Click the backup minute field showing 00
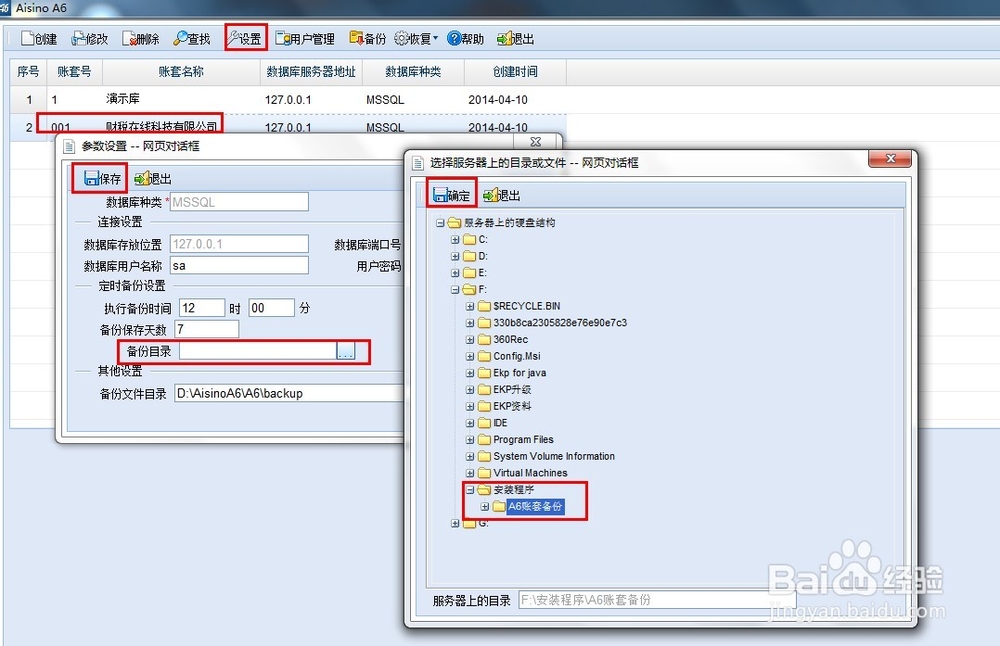Viewport: 1000px width, 646px height. click(x=272, y=308)
